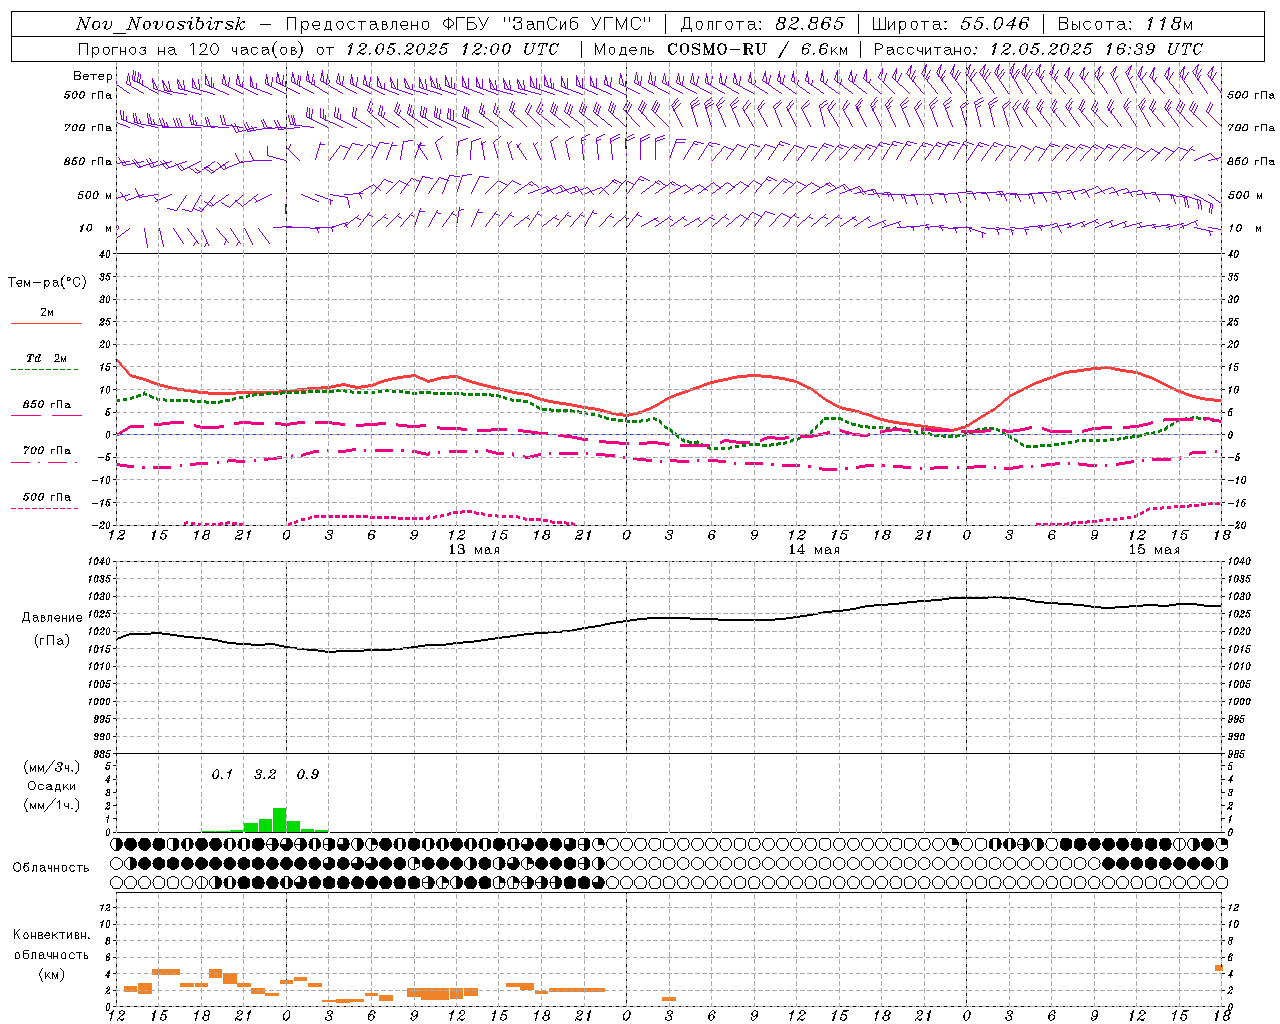
Task: Click the Конвективн. label text
Action: pyautogui.click(x=51, y=935)
